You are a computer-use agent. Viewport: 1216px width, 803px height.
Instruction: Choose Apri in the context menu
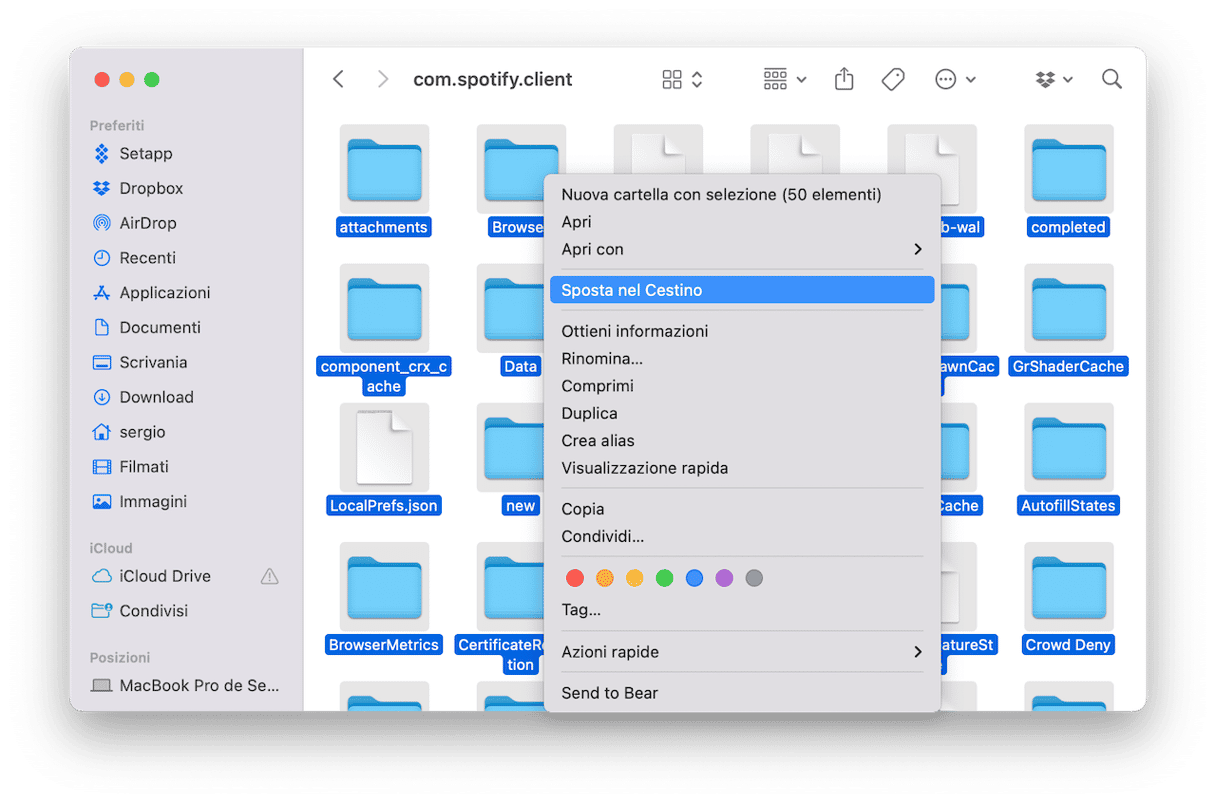click(742, 222)
